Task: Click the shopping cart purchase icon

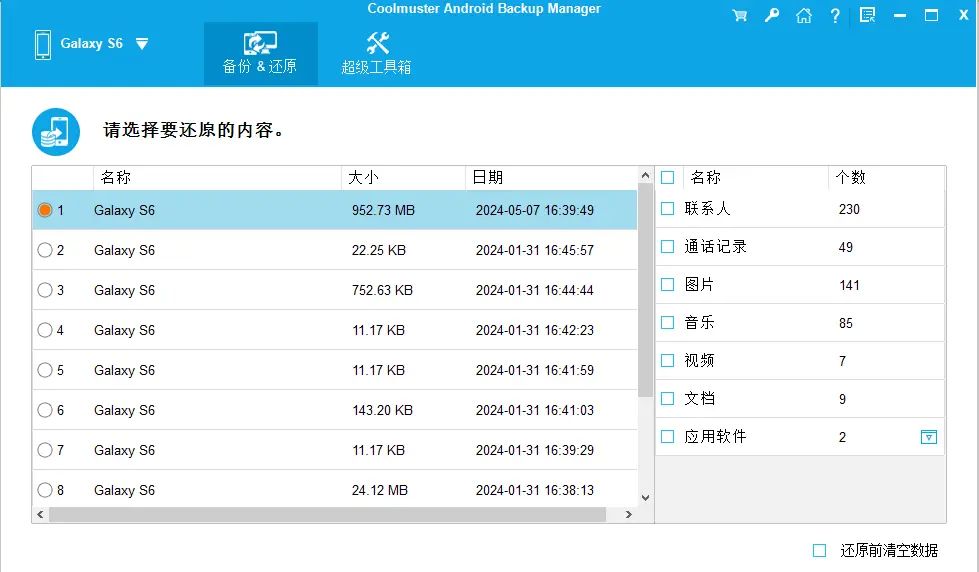Action: coord(739,15)
